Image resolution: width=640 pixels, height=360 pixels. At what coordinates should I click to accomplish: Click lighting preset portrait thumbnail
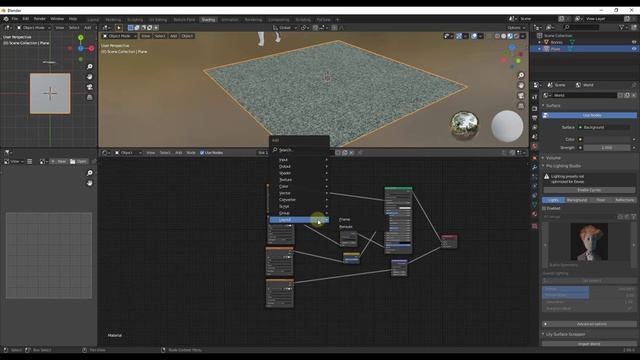(589, 242)
